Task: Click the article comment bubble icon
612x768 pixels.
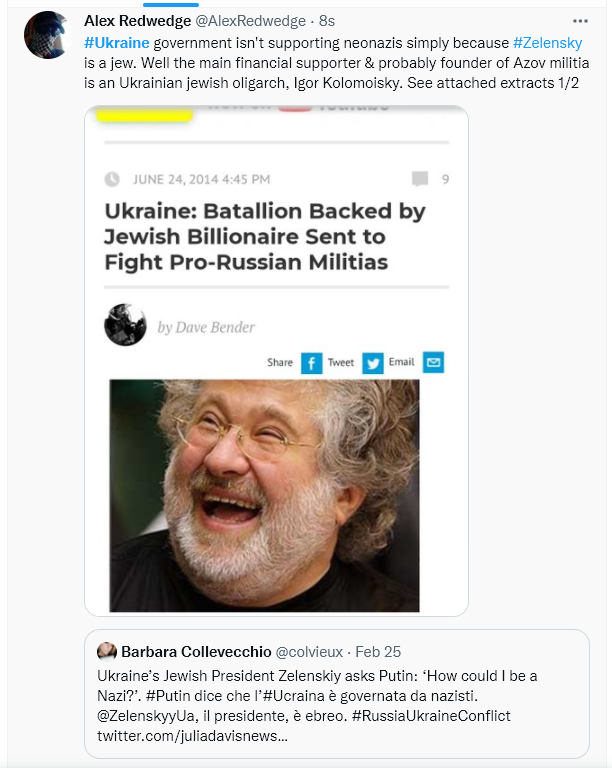Action: [420, 179]
